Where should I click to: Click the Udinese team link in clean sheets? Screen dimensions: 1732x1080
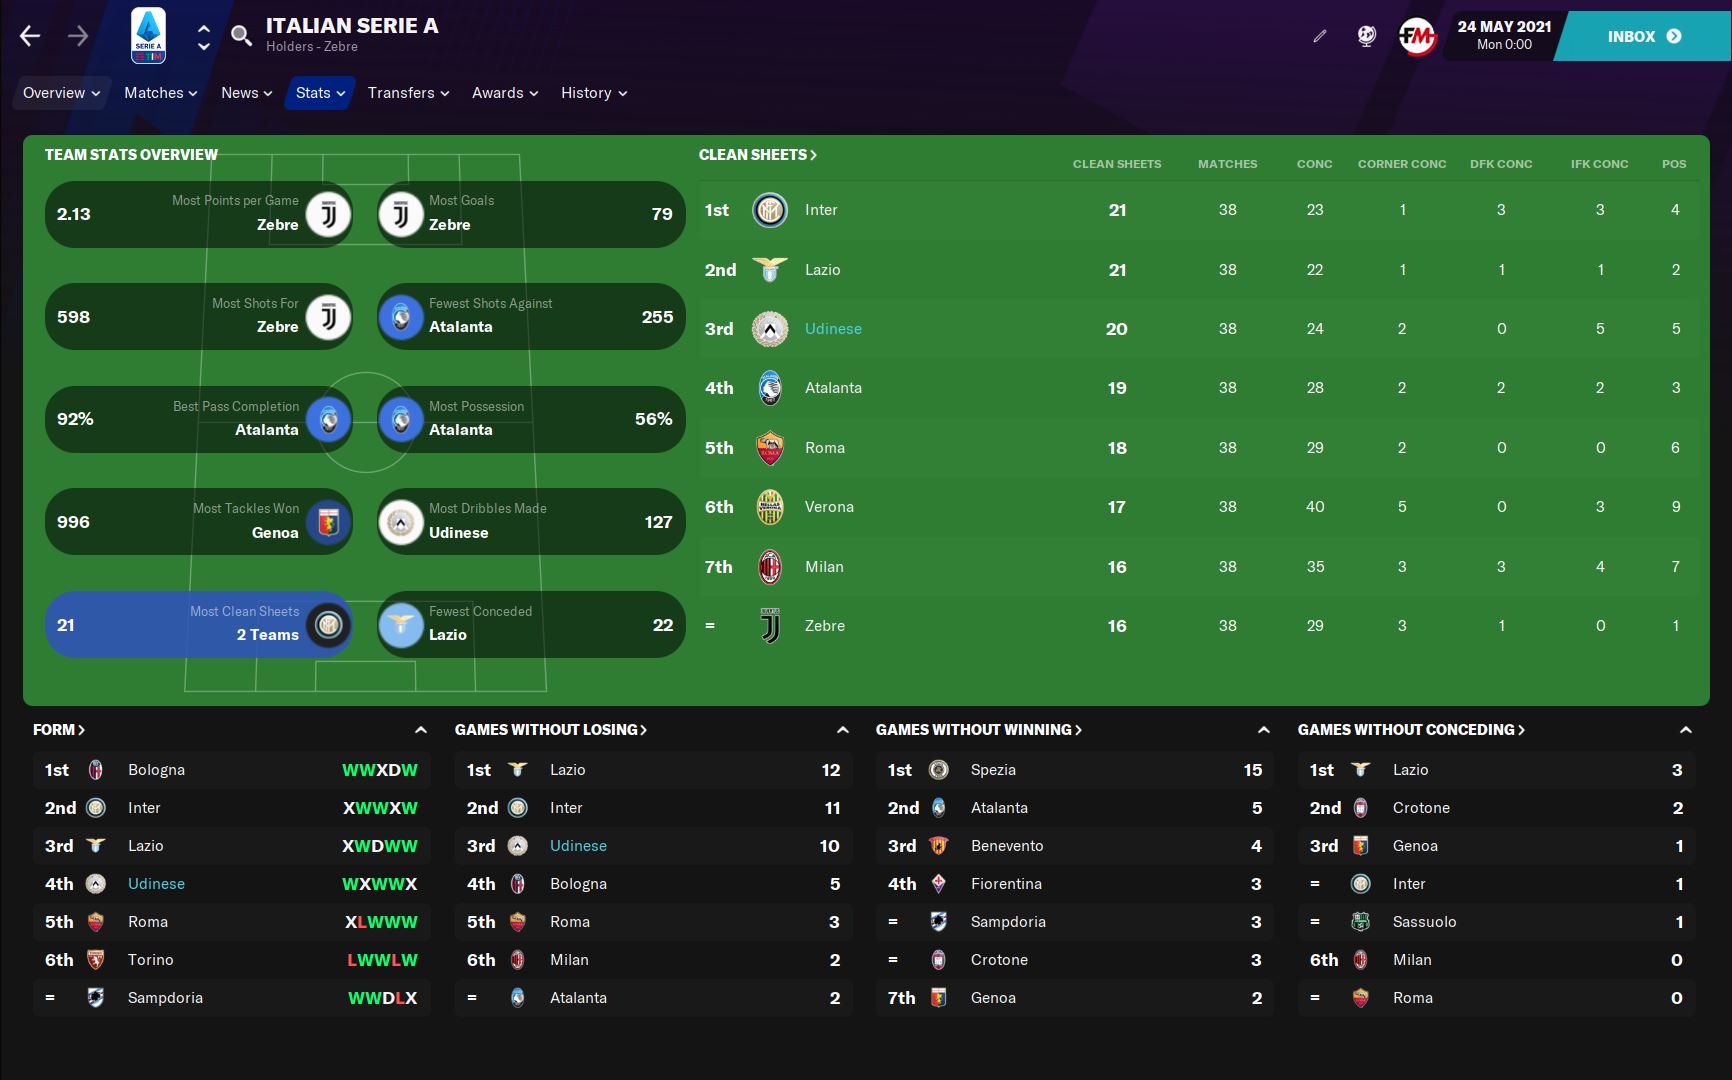click(x=833, y=329)
